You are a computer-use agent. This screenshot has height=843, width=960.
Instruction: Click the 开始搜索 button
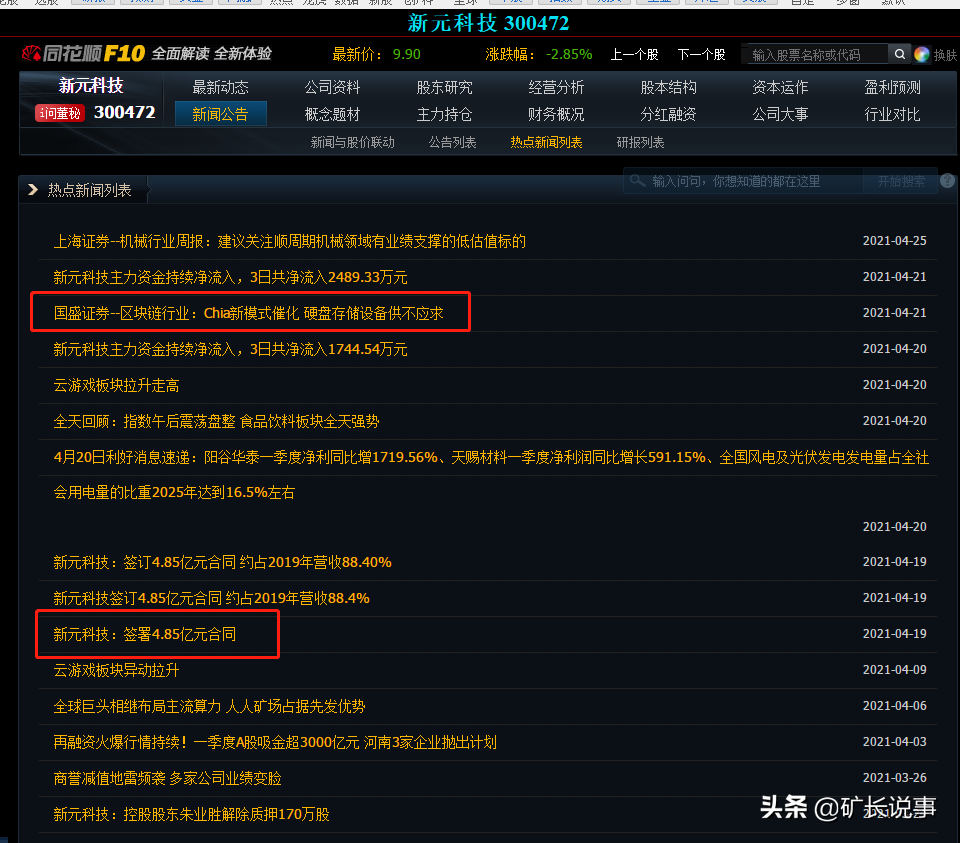tap(901, 181)
